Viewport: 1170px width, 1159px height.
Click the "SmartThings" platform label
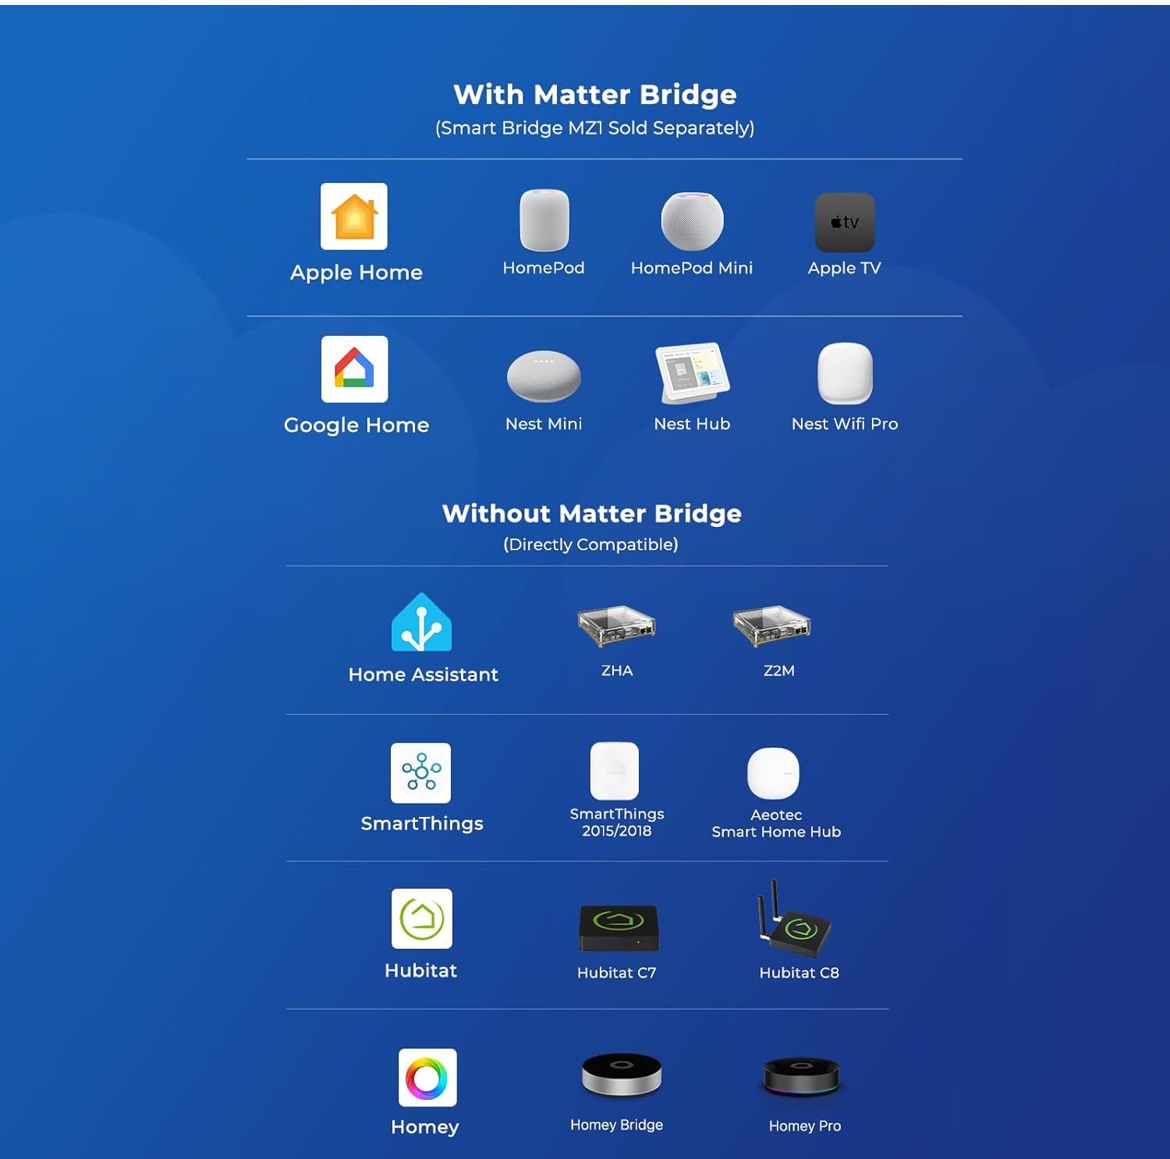422,823
